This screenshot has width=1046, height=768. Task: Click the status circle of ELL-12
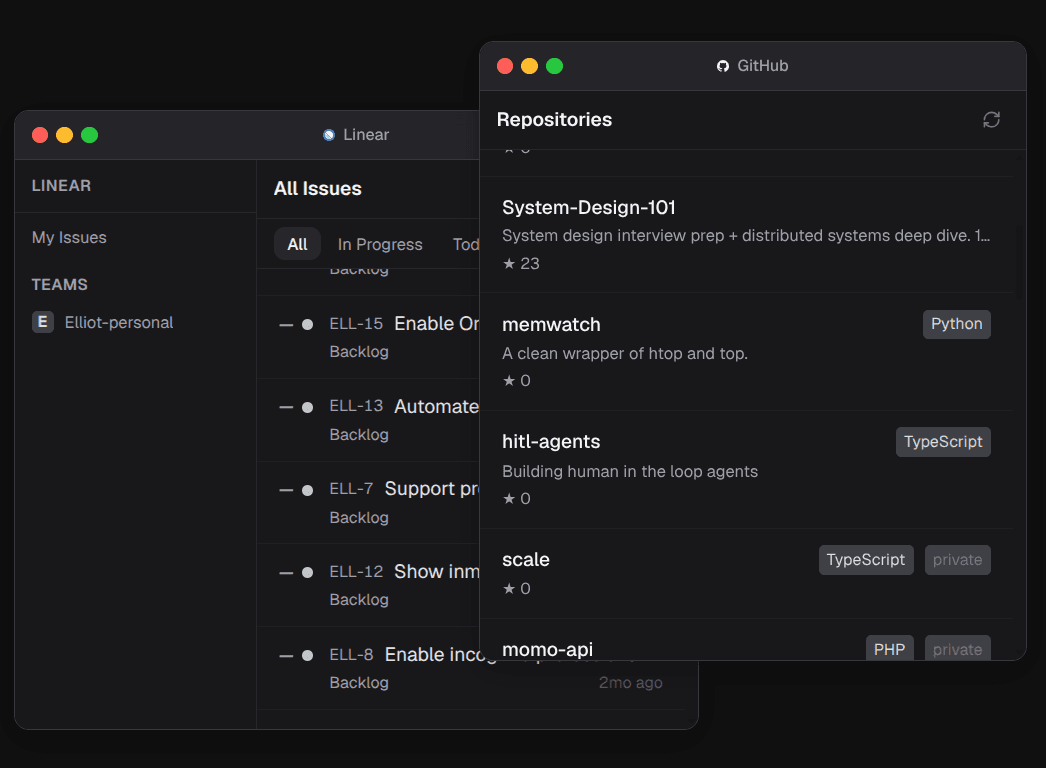[308, 572]
